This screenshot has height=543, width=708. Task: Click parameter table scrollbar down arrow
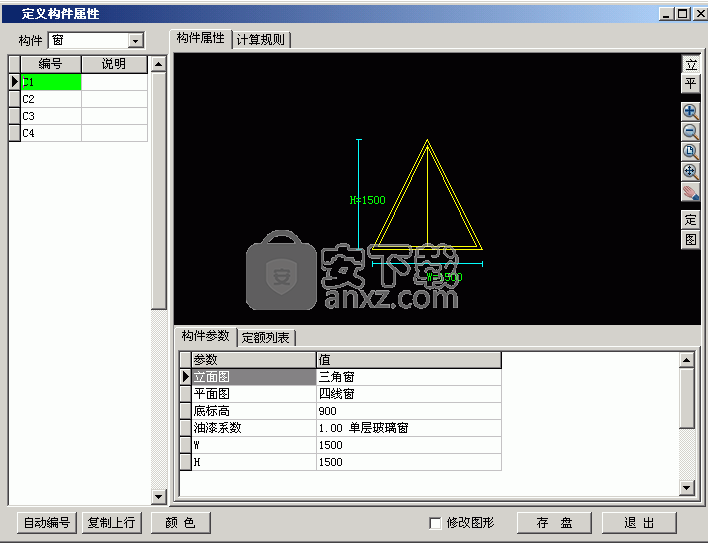(x=686, y=487)
